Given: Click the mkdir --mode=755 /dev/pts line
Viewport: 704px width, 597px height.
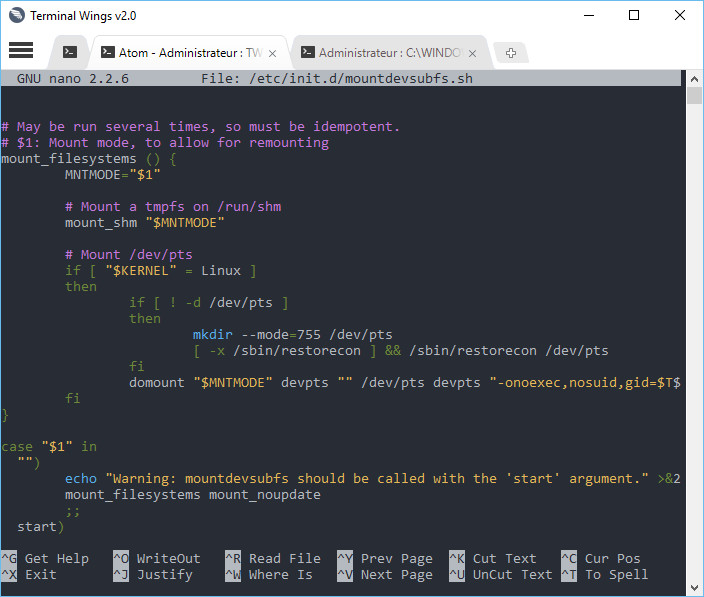Looking at the screenshot, I should [293, 335].
